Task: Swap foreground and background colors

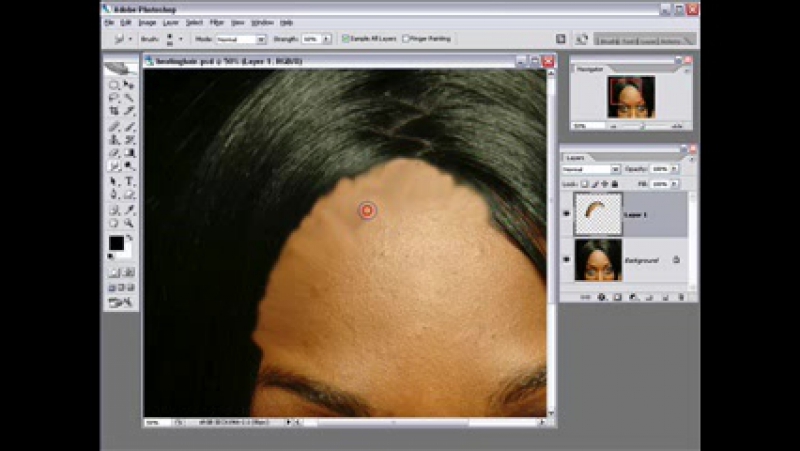Action: pyautogui.click(x=130, y=238)
